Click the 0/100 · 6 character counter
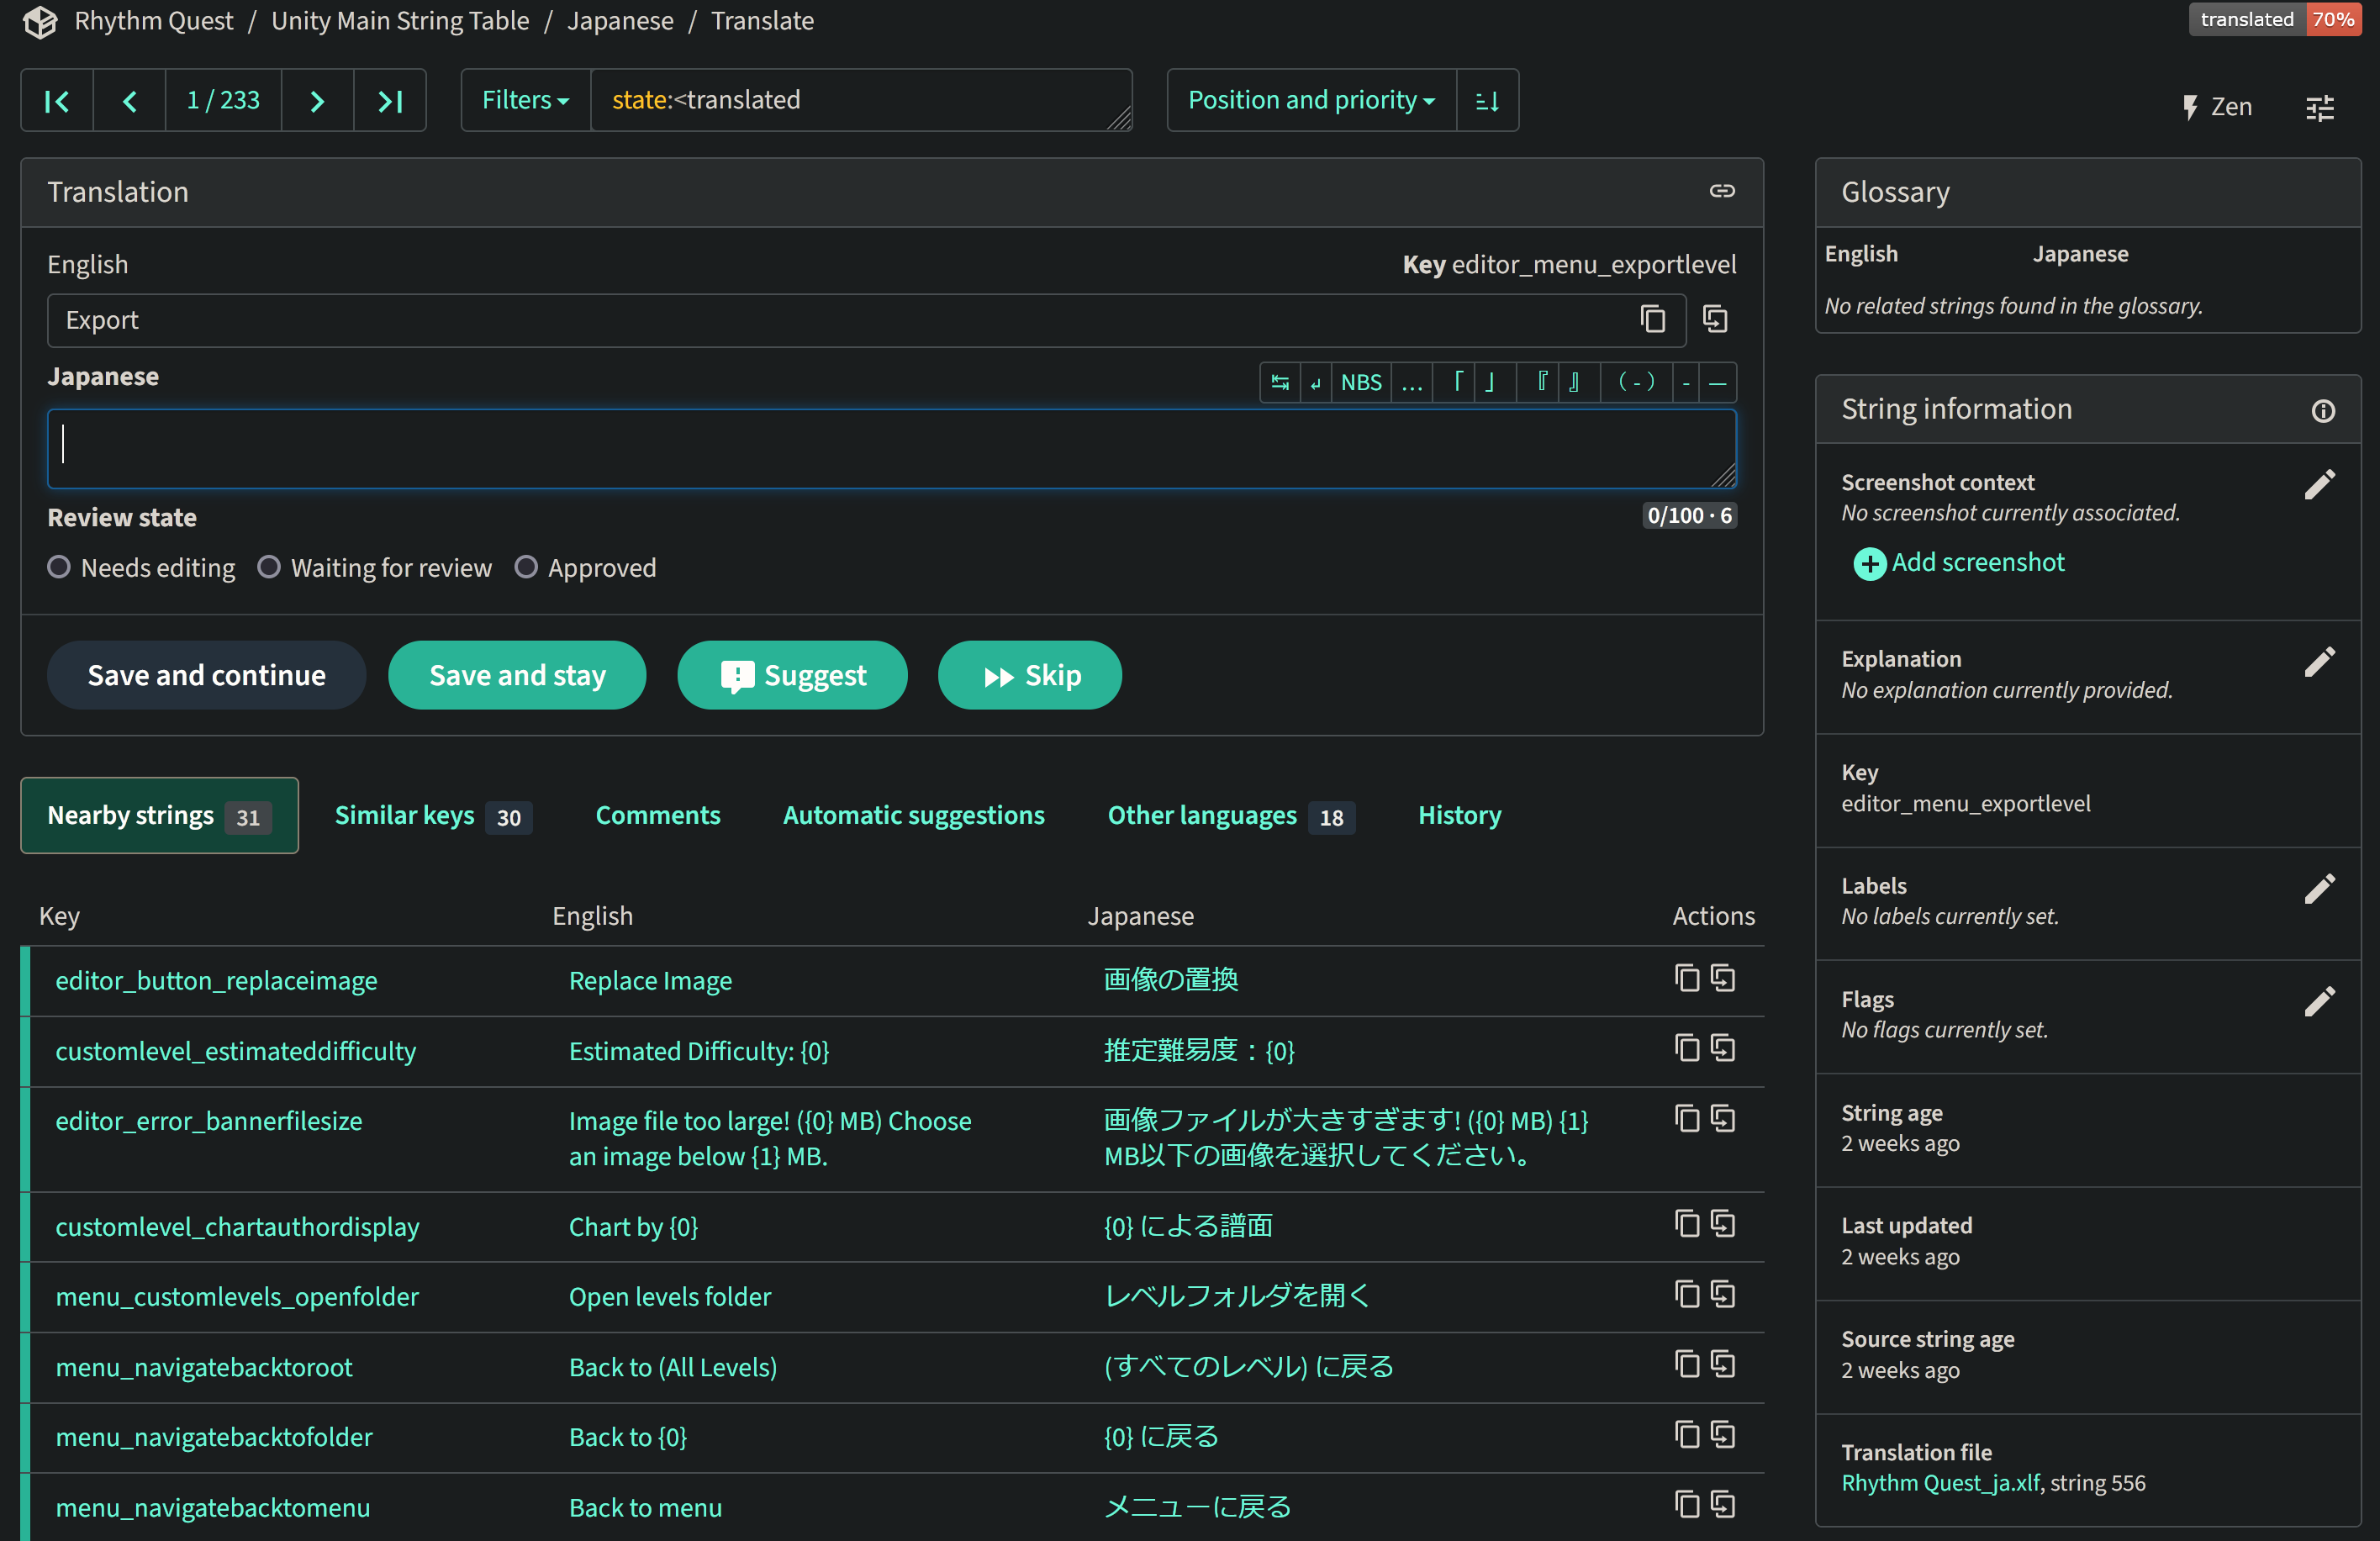 click(x=1689, y=516)
